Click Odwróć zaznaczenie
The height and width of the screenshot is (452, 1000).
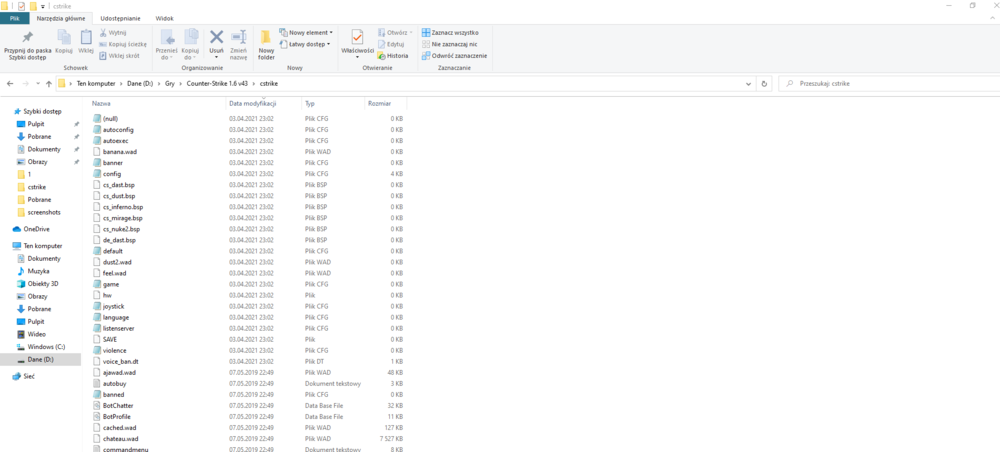click(454, 55)
